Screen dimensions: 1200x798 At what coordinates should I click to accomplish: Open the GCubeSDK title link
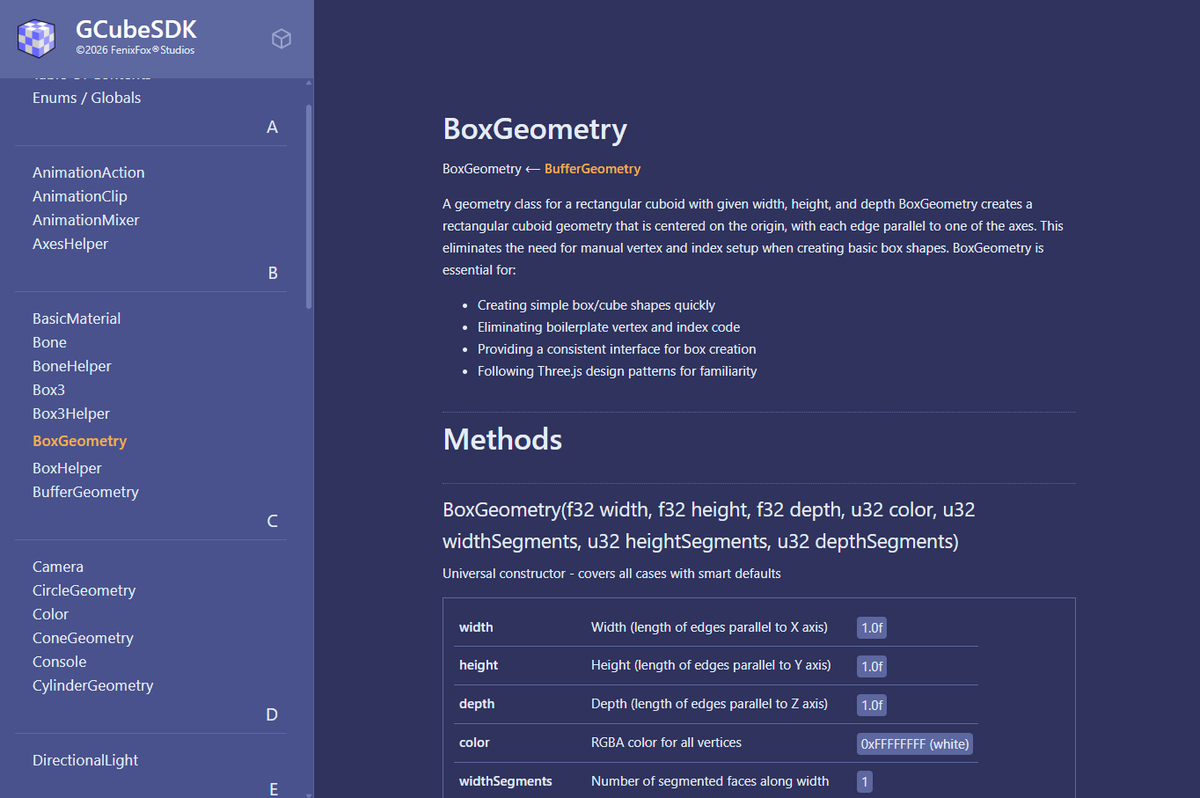(135, 28)
